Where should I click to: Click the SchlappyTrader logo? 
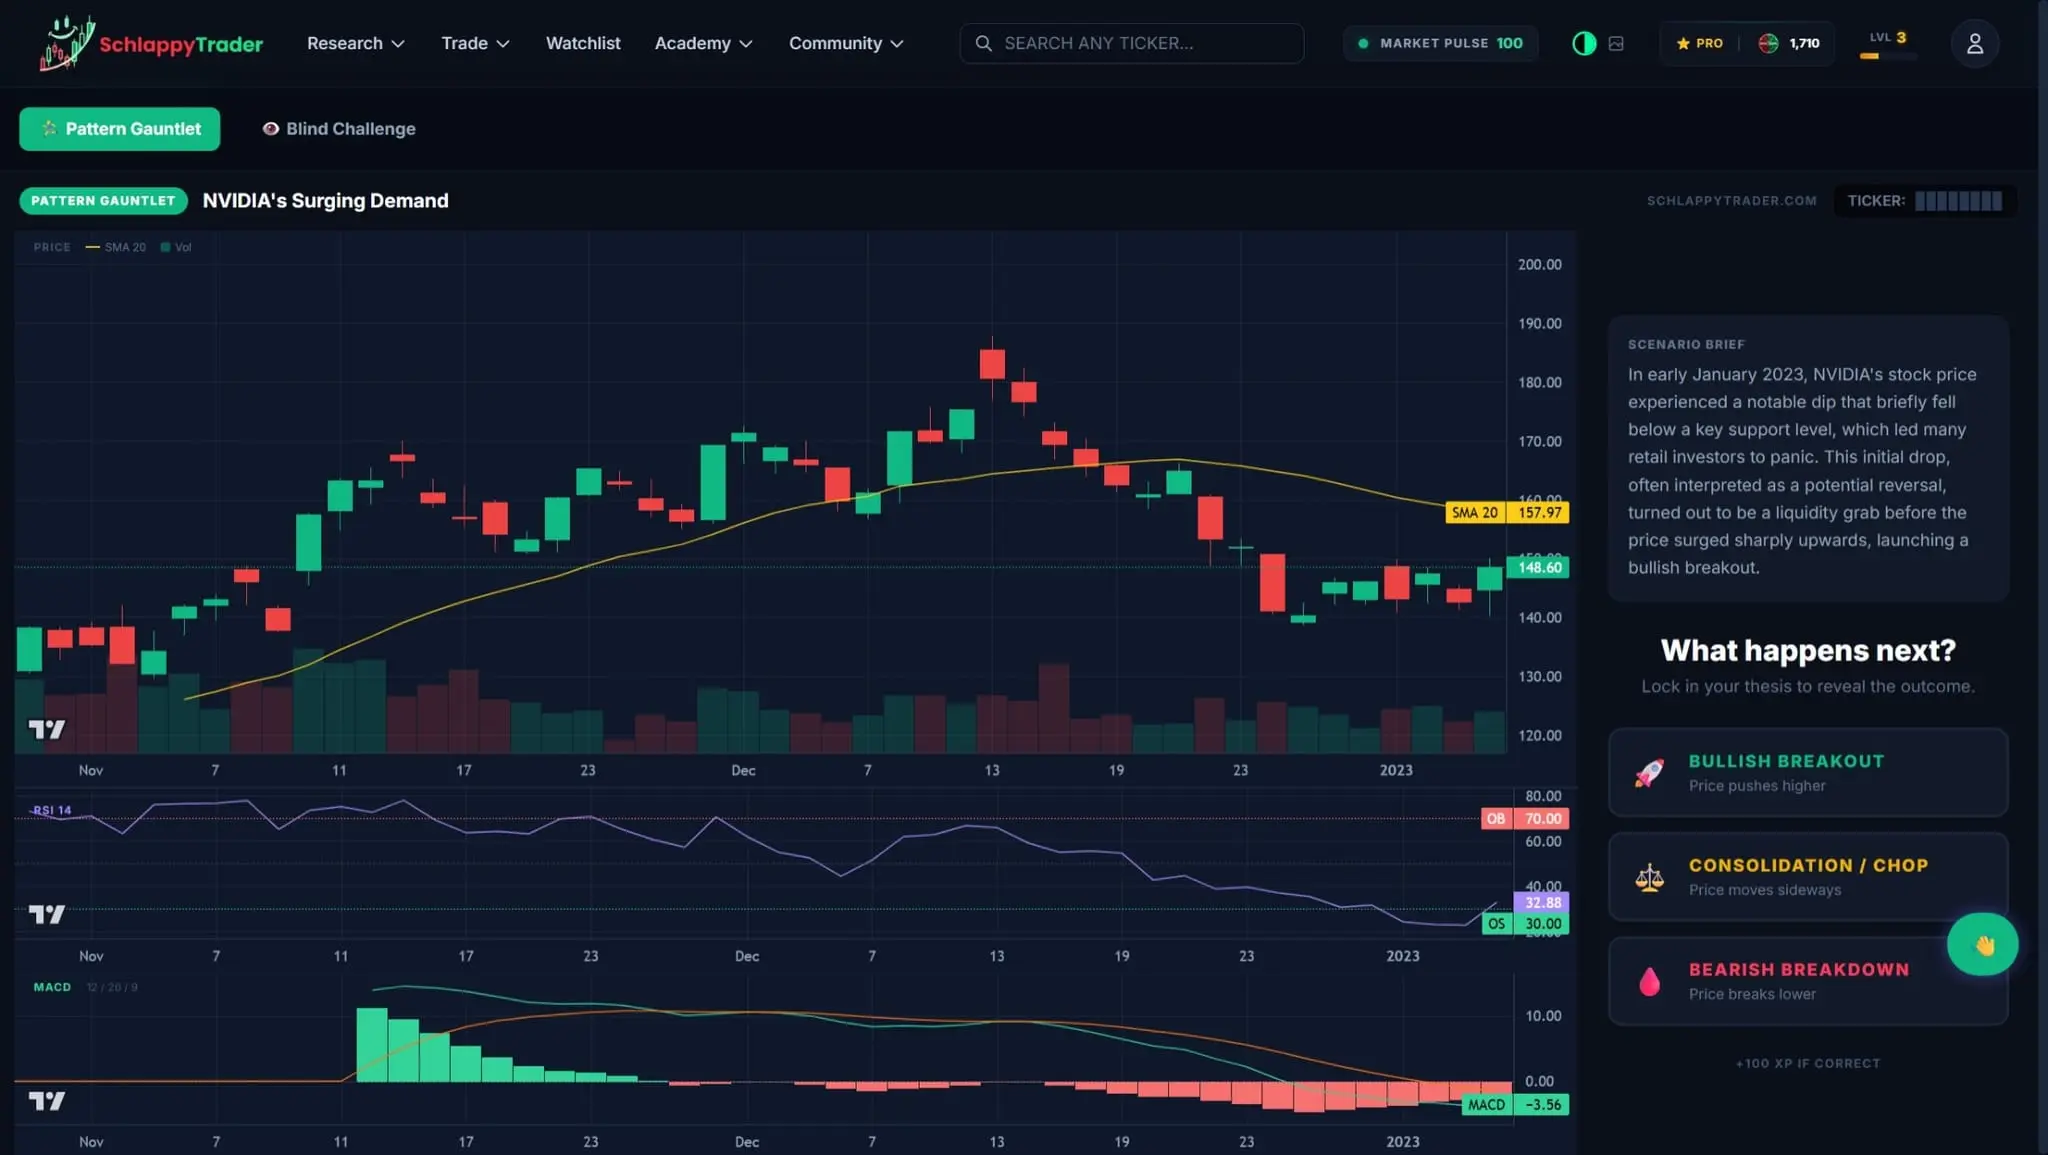151,43
